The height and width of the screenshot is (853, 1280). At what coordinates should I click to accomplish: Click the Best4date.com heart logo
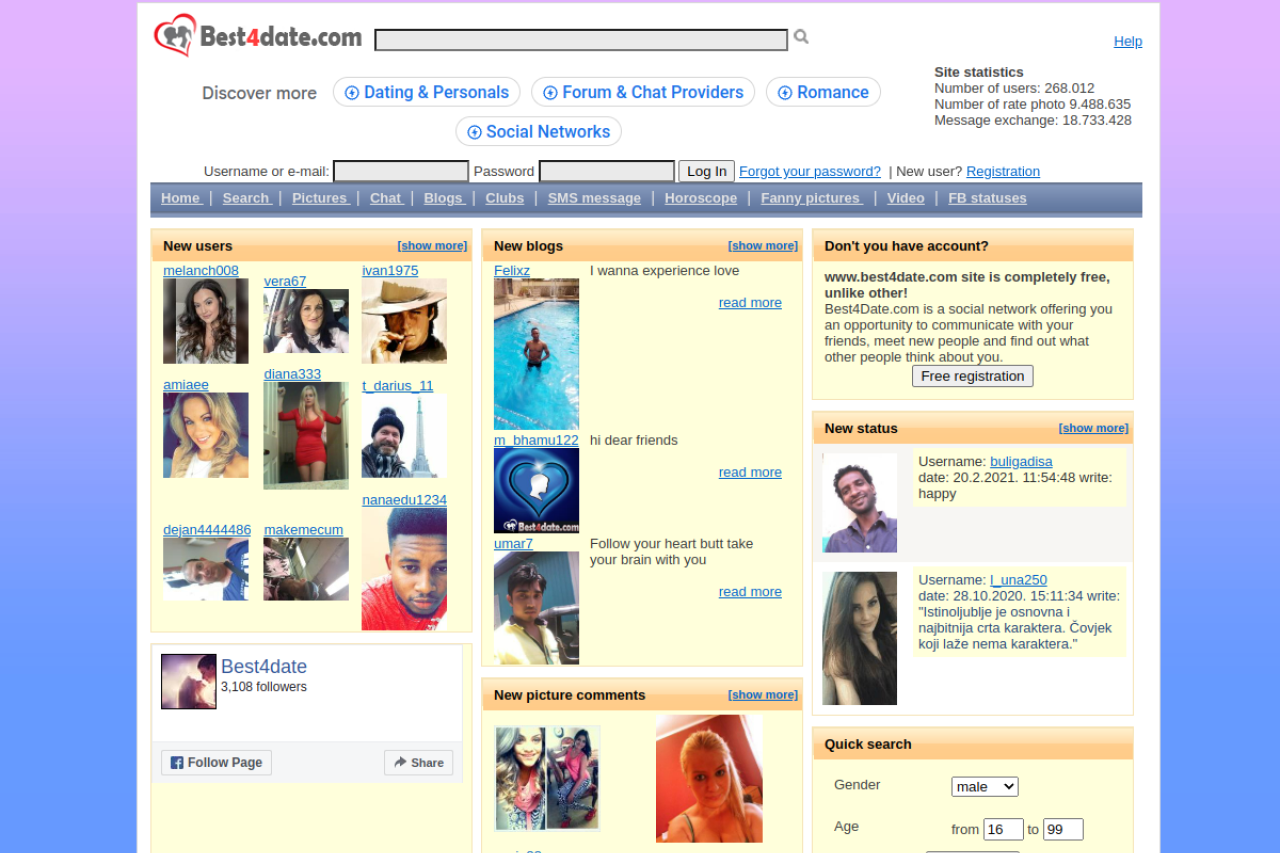coord(258,36)
